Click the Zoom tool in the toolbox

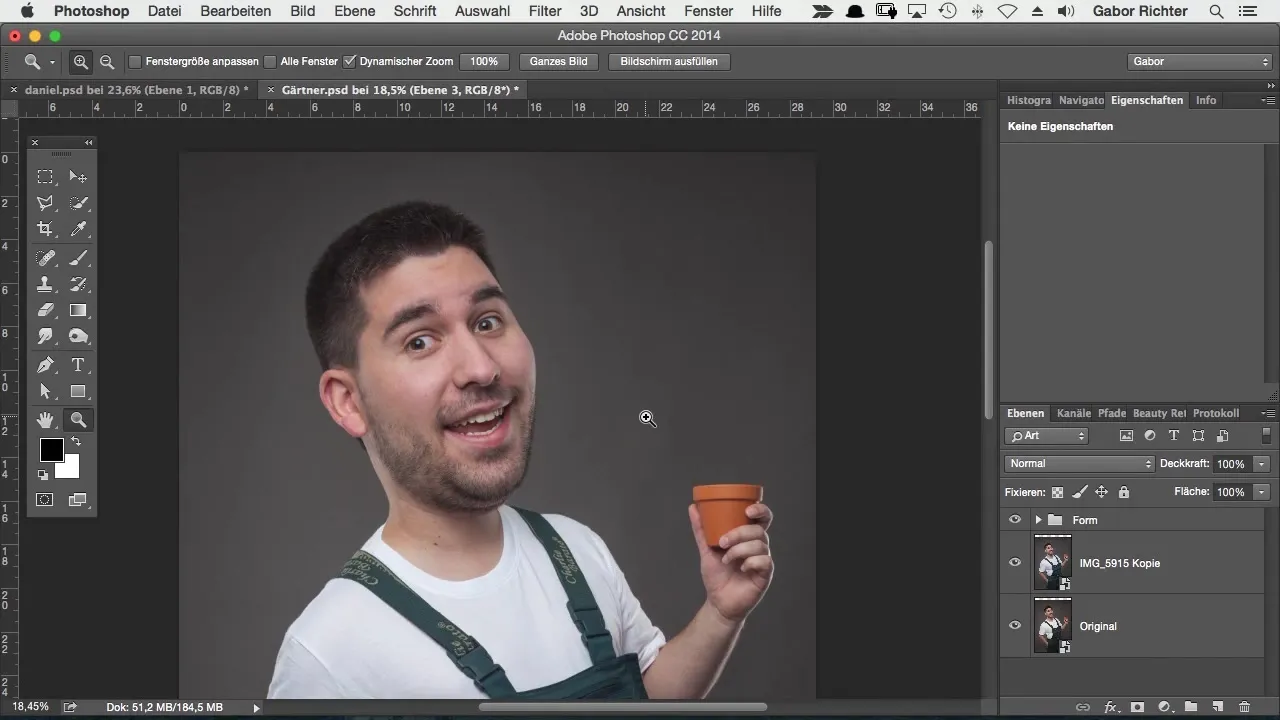click(78, 420)
